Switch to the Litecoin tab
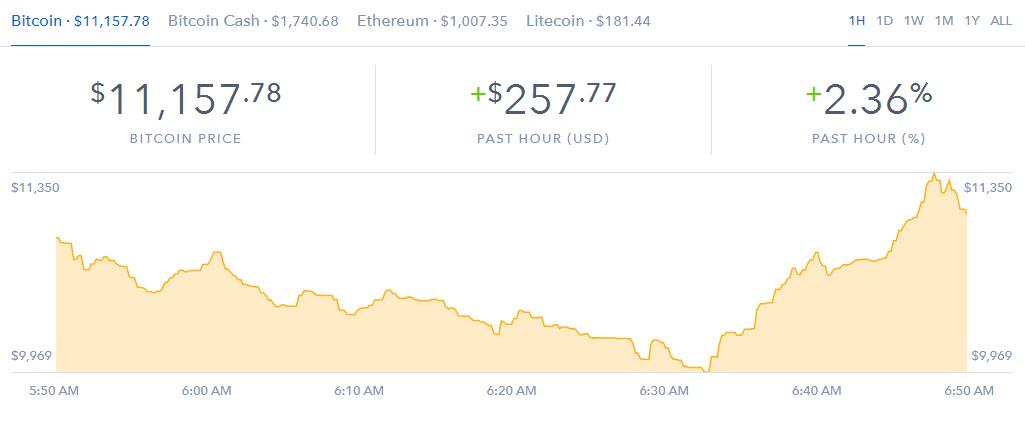The image size is (1025, 433). (588, 20)
